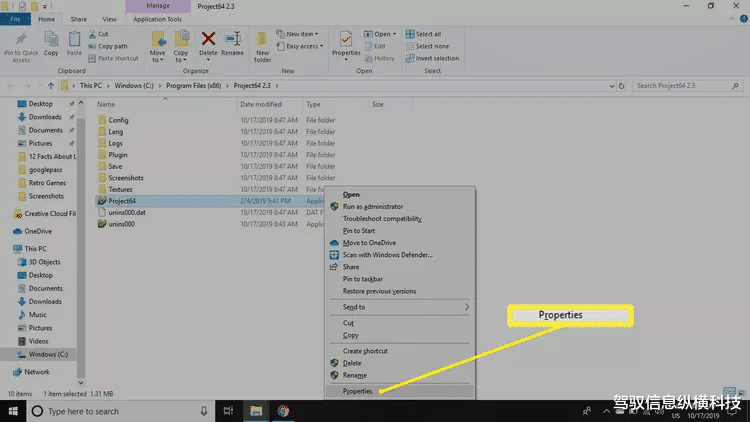750x422 pixels.
Task: Click Program Files (x86) breadcrumb
Action: click(193, 86)
